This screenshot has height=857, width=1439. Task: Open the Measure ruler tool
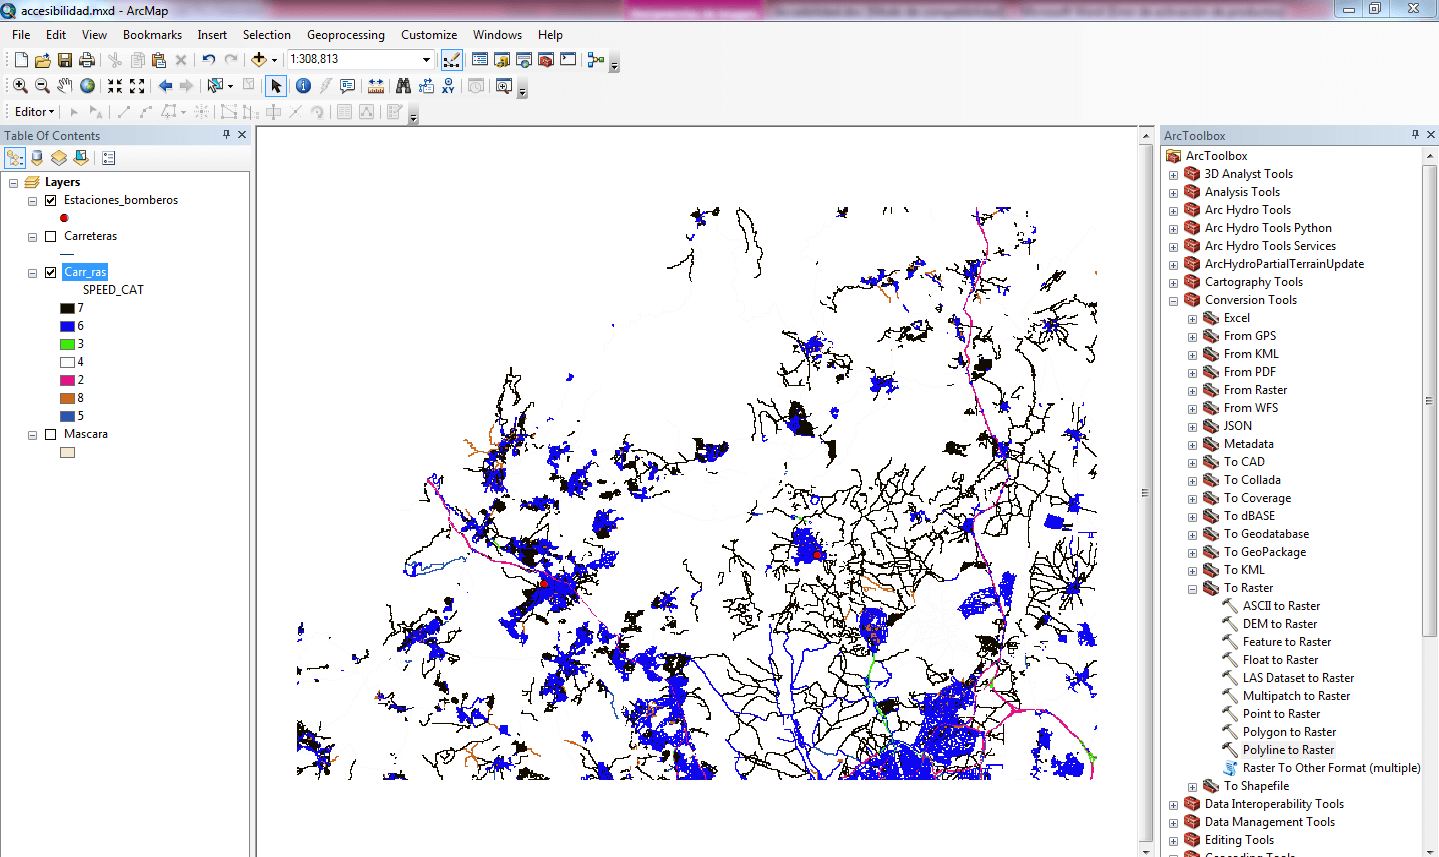point(376,86)
